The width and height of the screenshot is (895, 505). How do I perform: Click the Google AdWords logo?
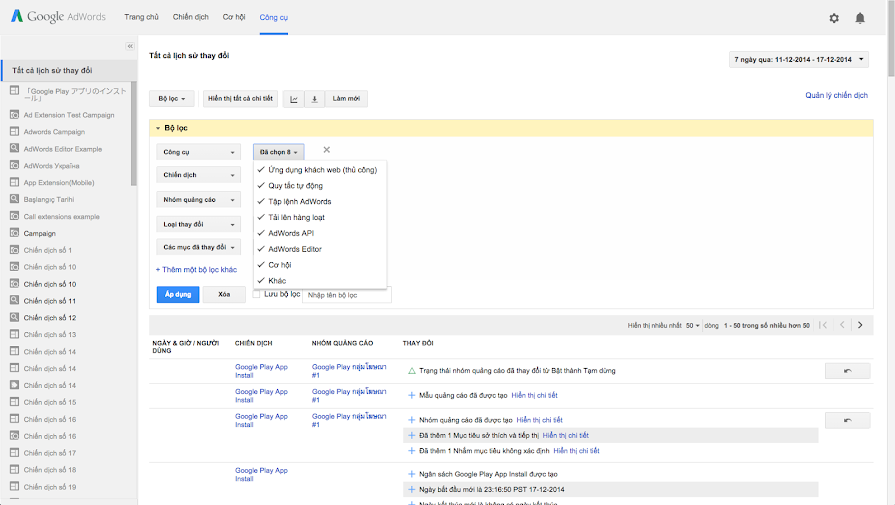coord(57,17)
